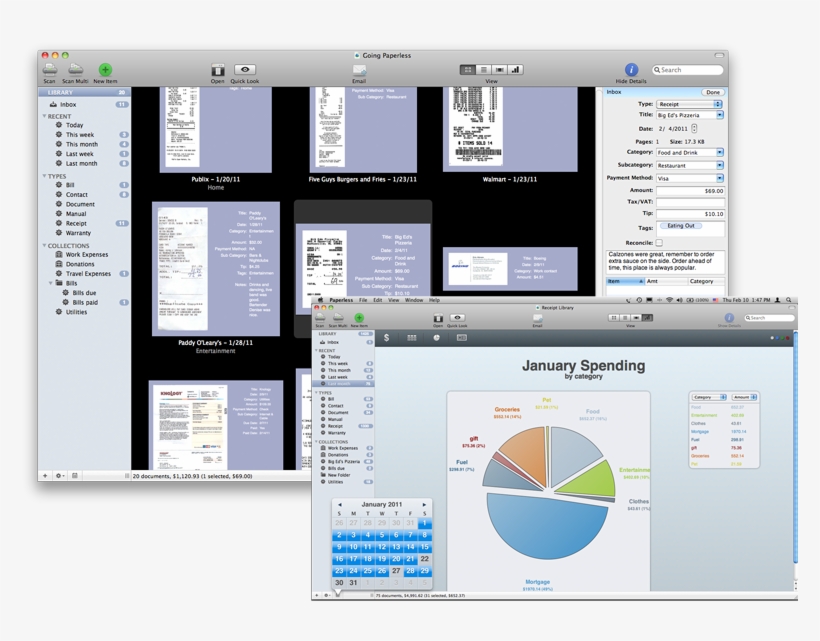Open Quick Look for the selected receipt

click(246, 69)
